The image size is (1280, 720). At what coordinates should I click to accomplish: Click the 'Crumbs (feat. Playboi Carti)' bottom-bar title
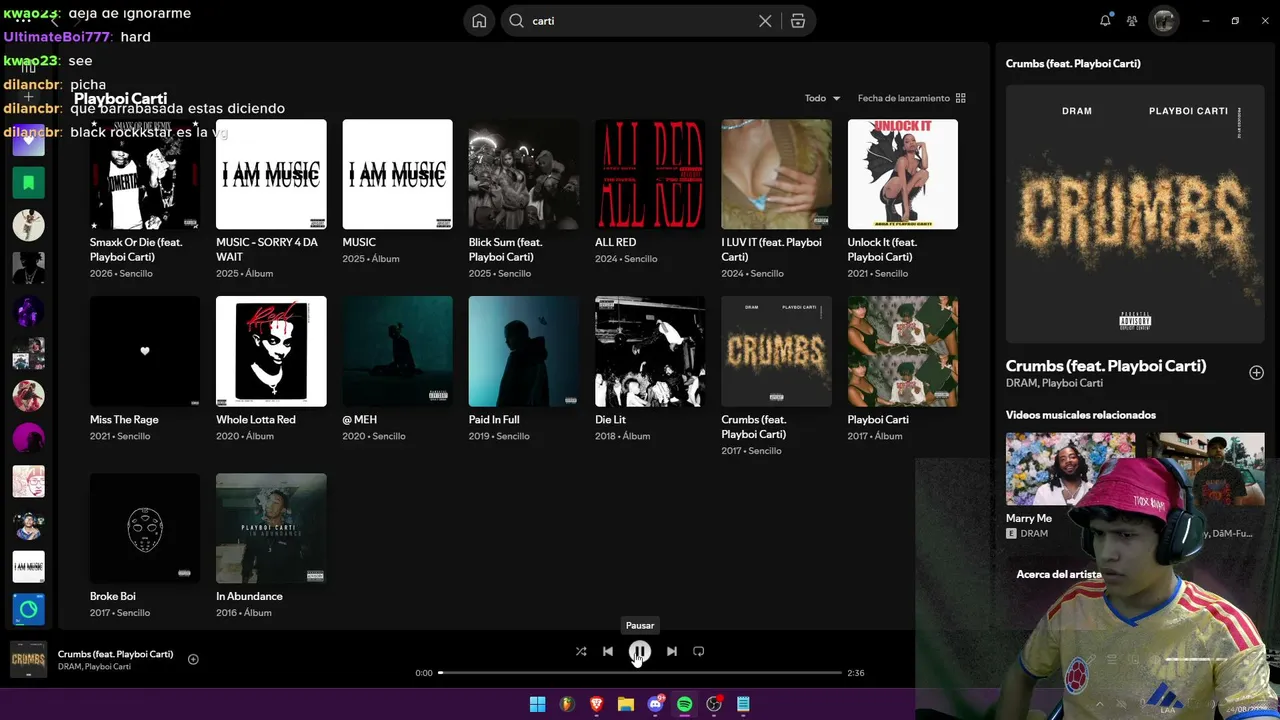coord(116,654)
